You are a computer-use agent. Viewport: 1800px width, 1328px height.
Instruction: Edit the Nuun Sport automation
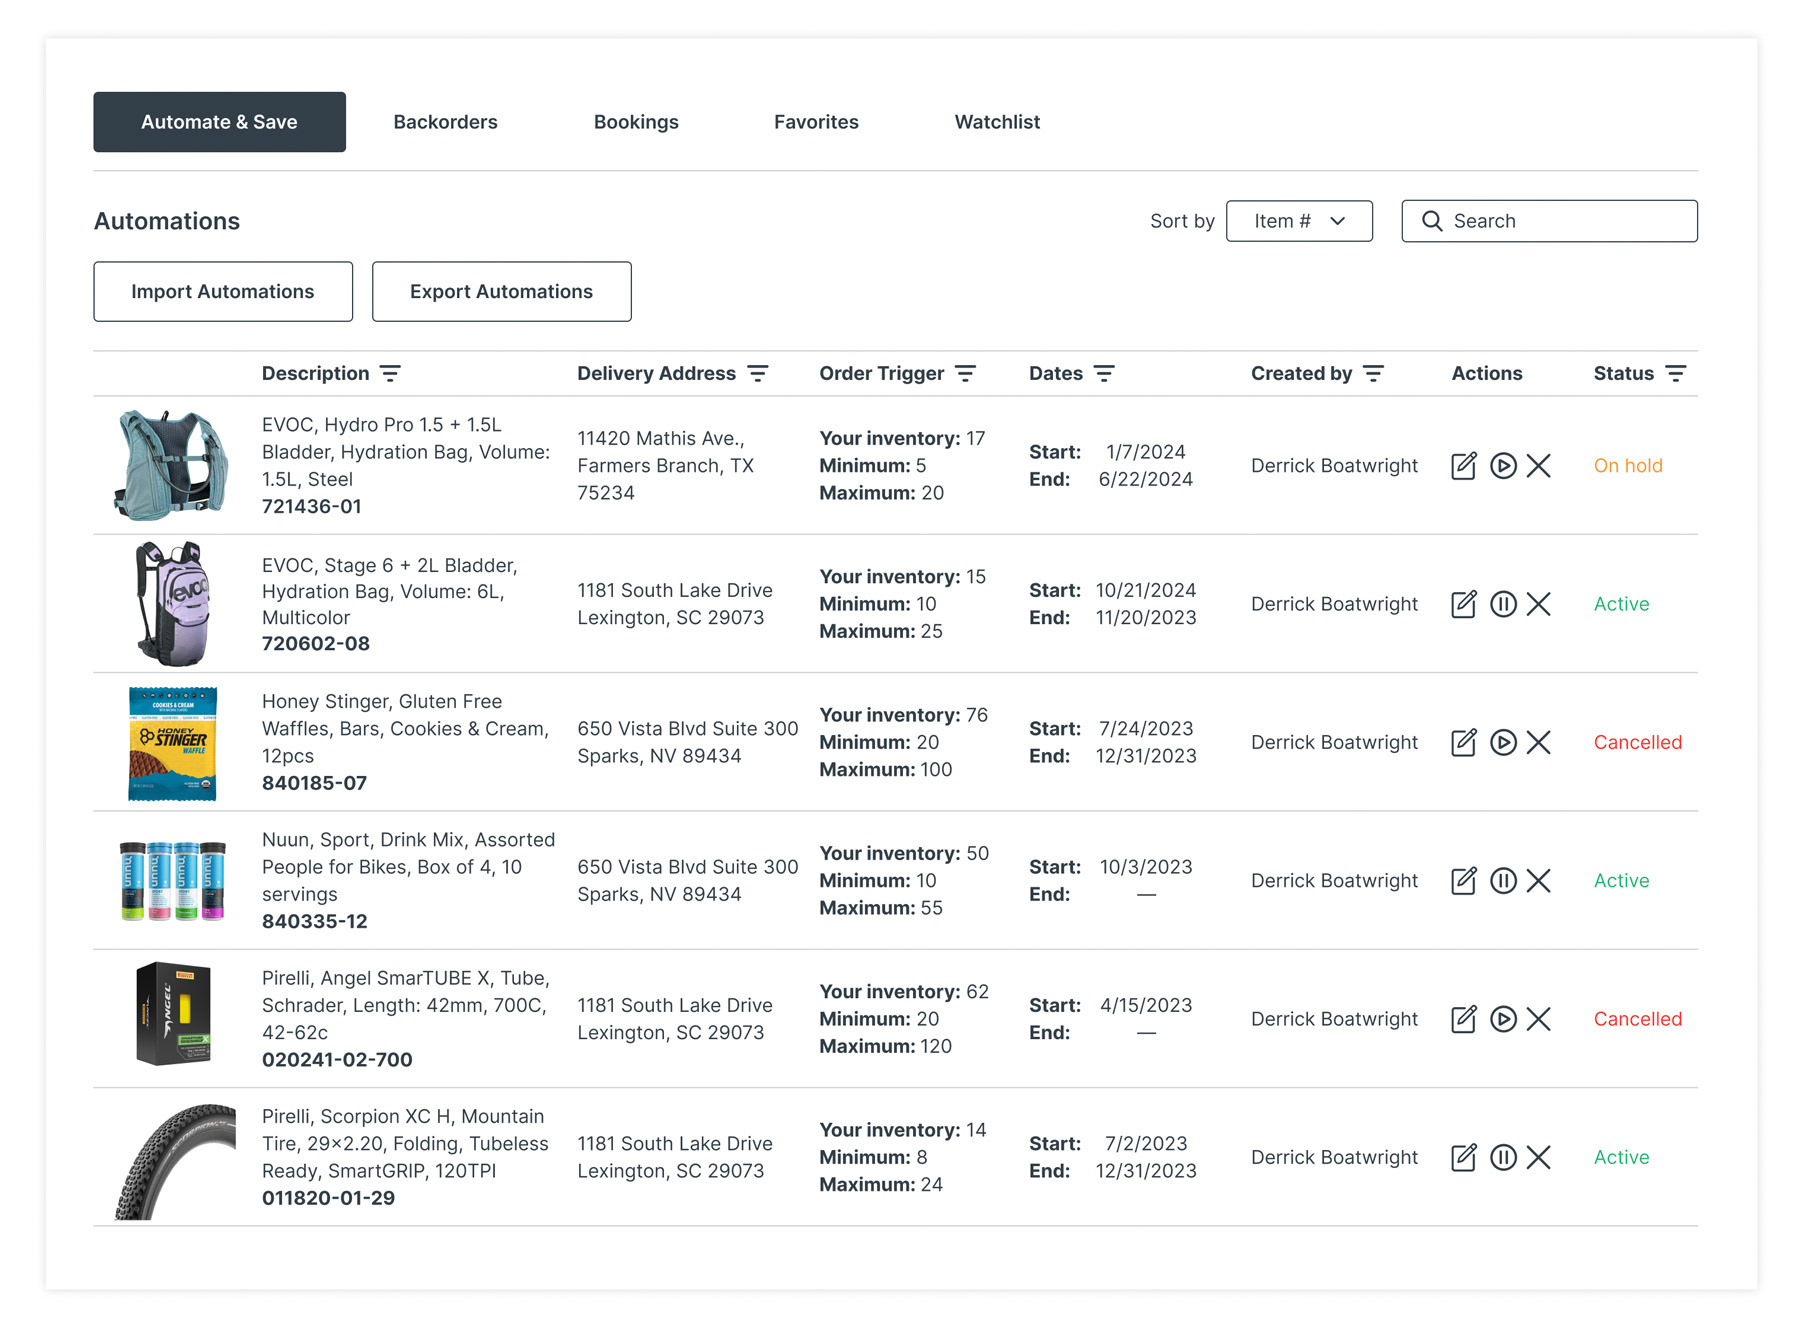[x=1464, y=881]
